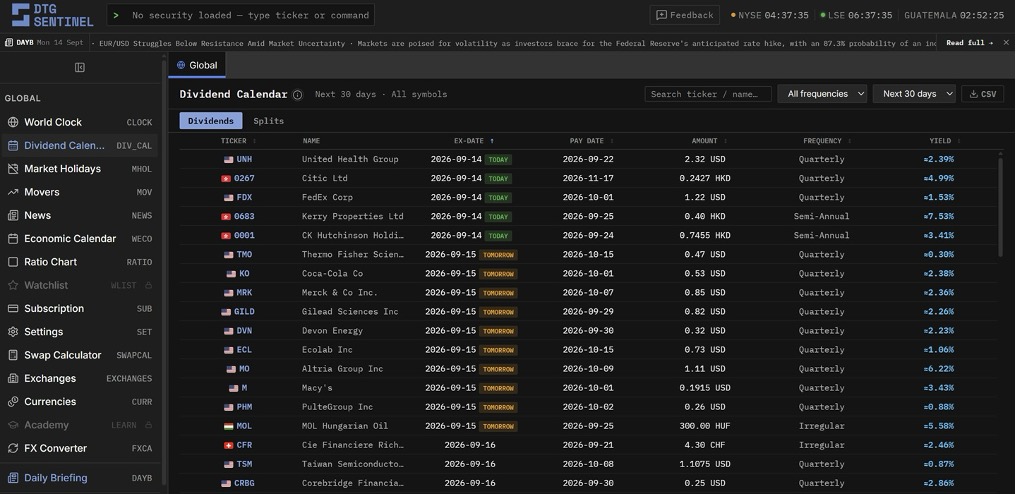Click the Watchlist star icon
1016x494 pixels.
[x=12, y=285]
